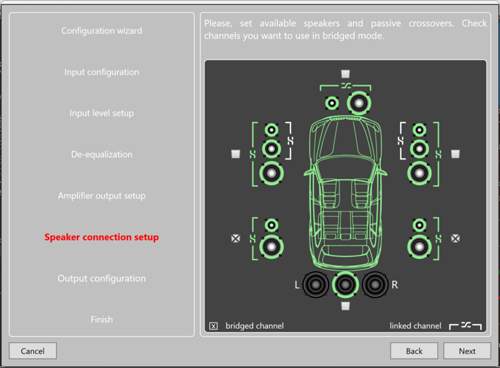Check the subwoofer bridged channel checkbox
Image resolution: width=500 pixels, height=368 pixels.
[x=345, y=306]
